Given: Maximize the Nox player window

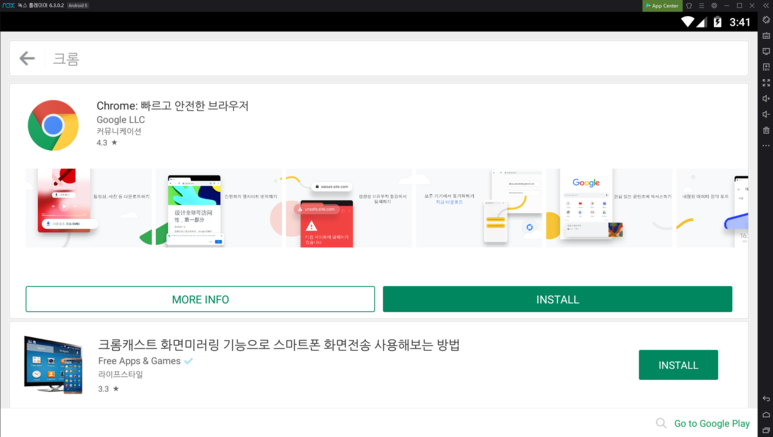Looking at the screenshot, I should tap(739, 5).
